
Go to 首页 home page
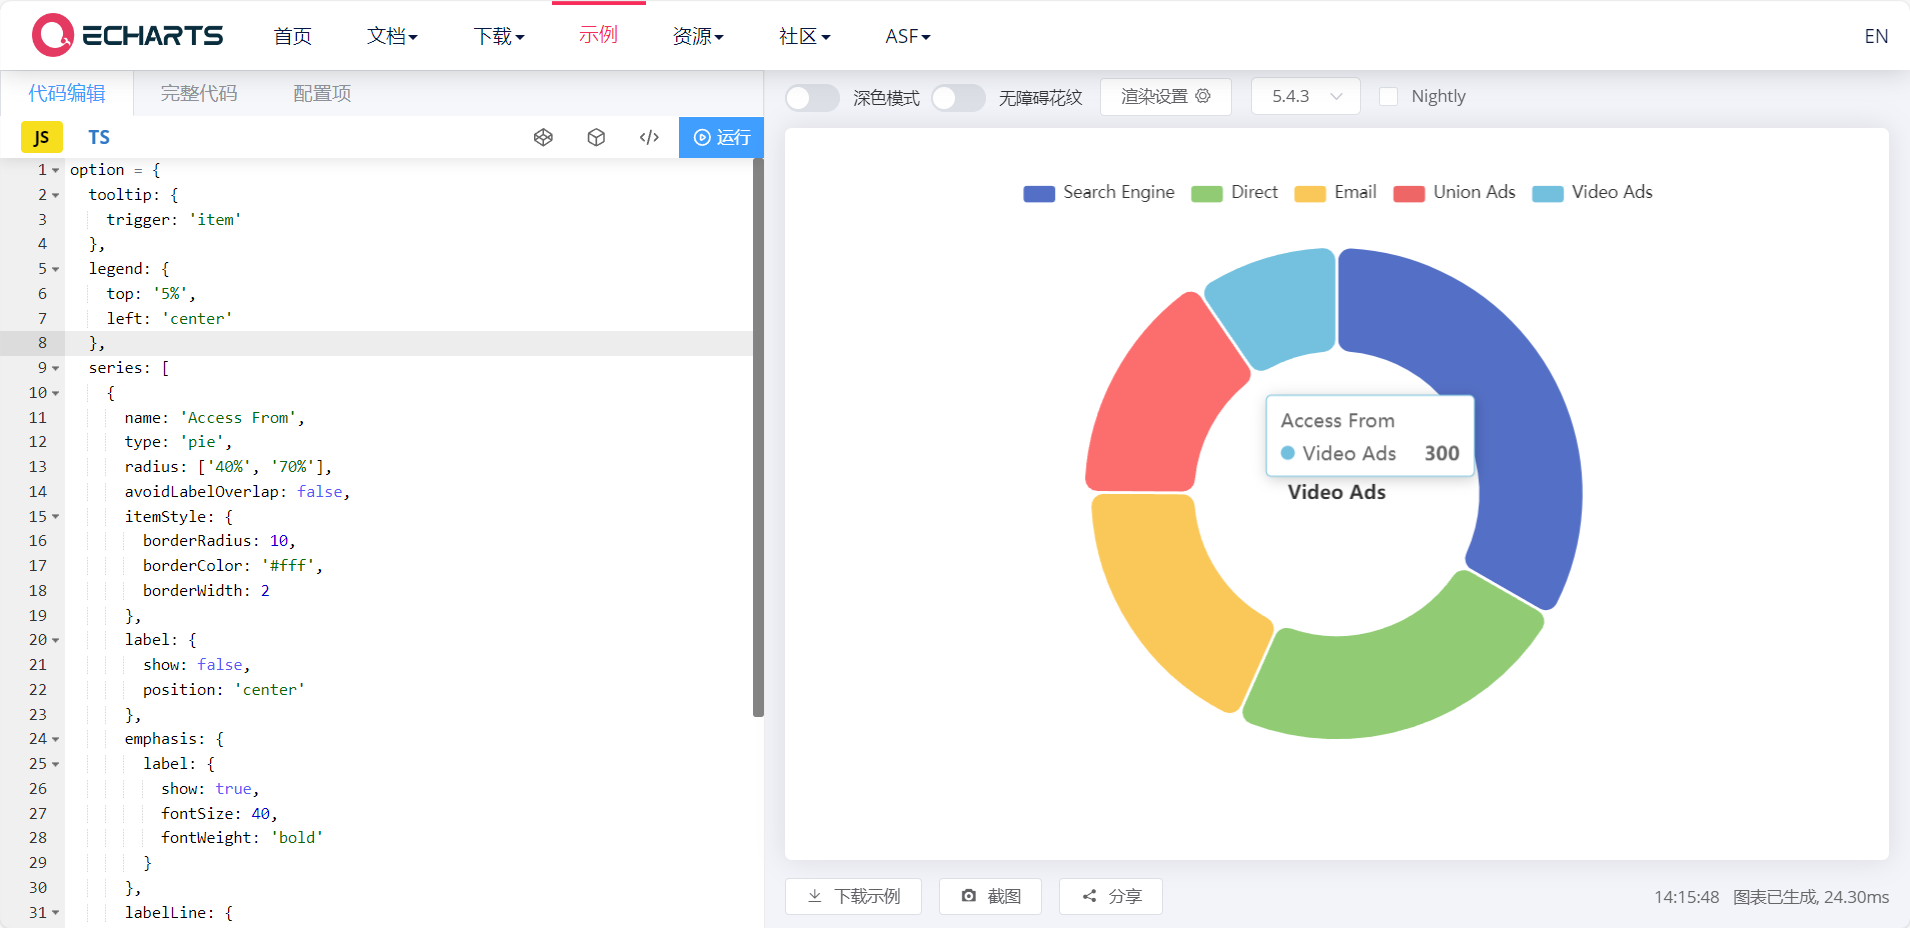tap(292, 36)
